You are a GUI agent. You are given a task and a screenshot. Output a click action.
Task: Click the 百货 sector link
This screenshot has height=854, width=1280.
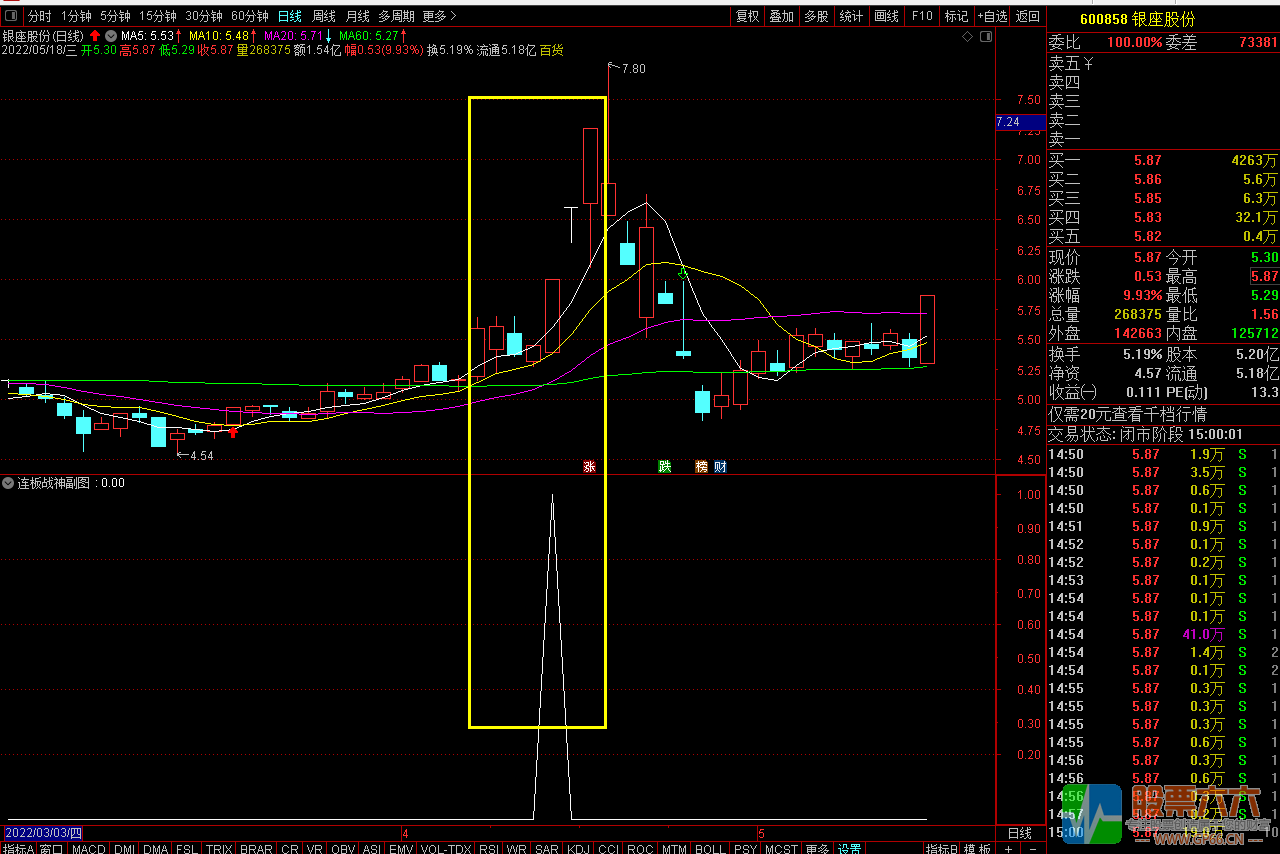coord(552,50)
